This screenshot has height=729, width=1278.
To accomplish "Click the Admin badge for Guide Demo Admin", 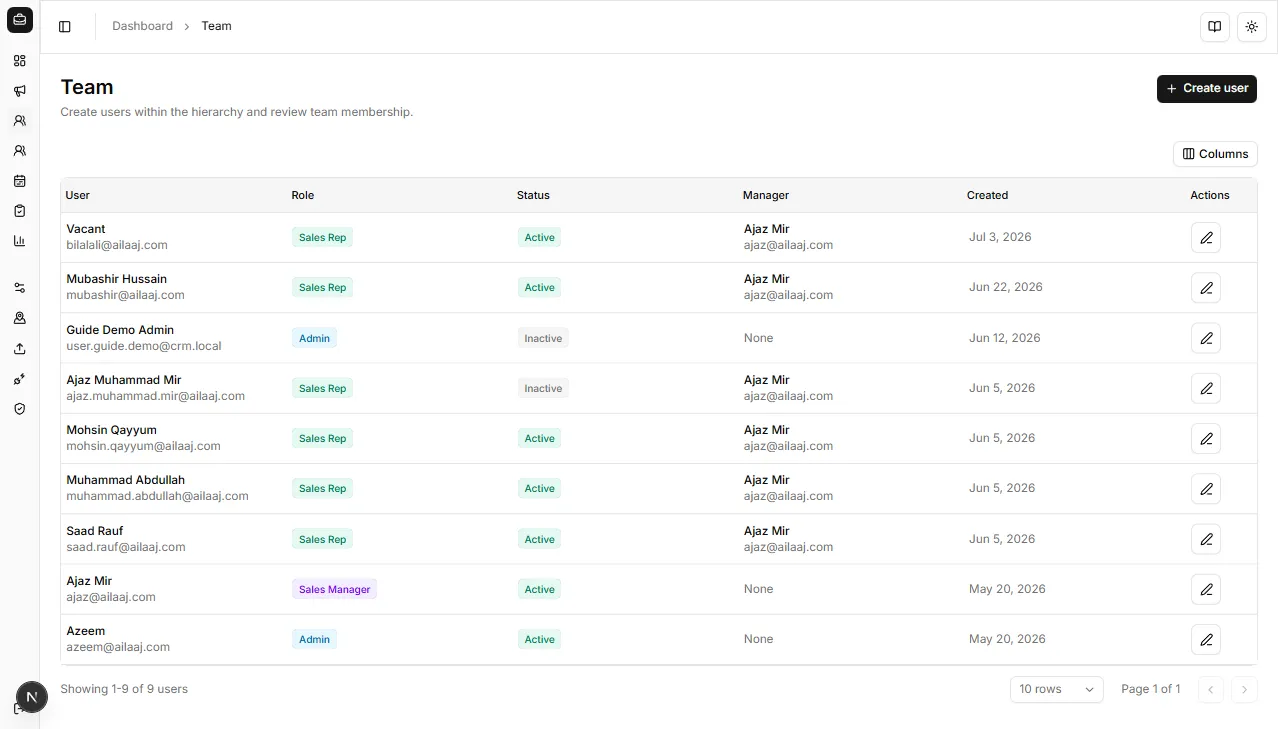I will (314, 338).
